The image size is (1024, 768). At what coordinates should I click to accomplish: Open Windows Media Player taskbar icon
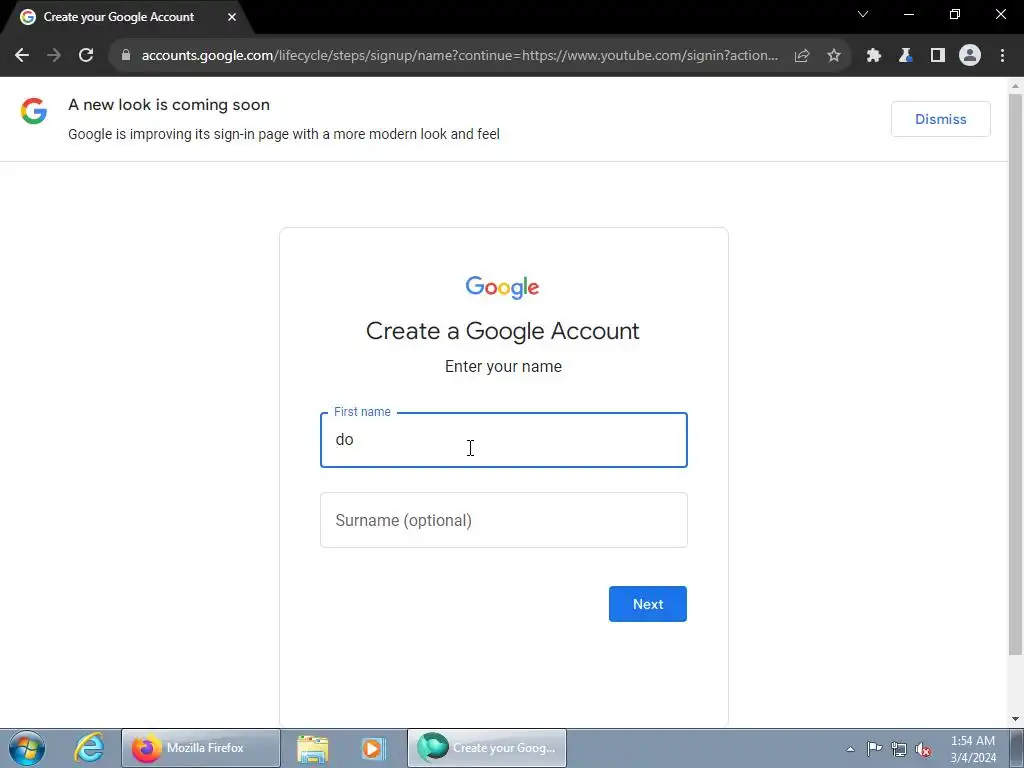tap(374, 748)
